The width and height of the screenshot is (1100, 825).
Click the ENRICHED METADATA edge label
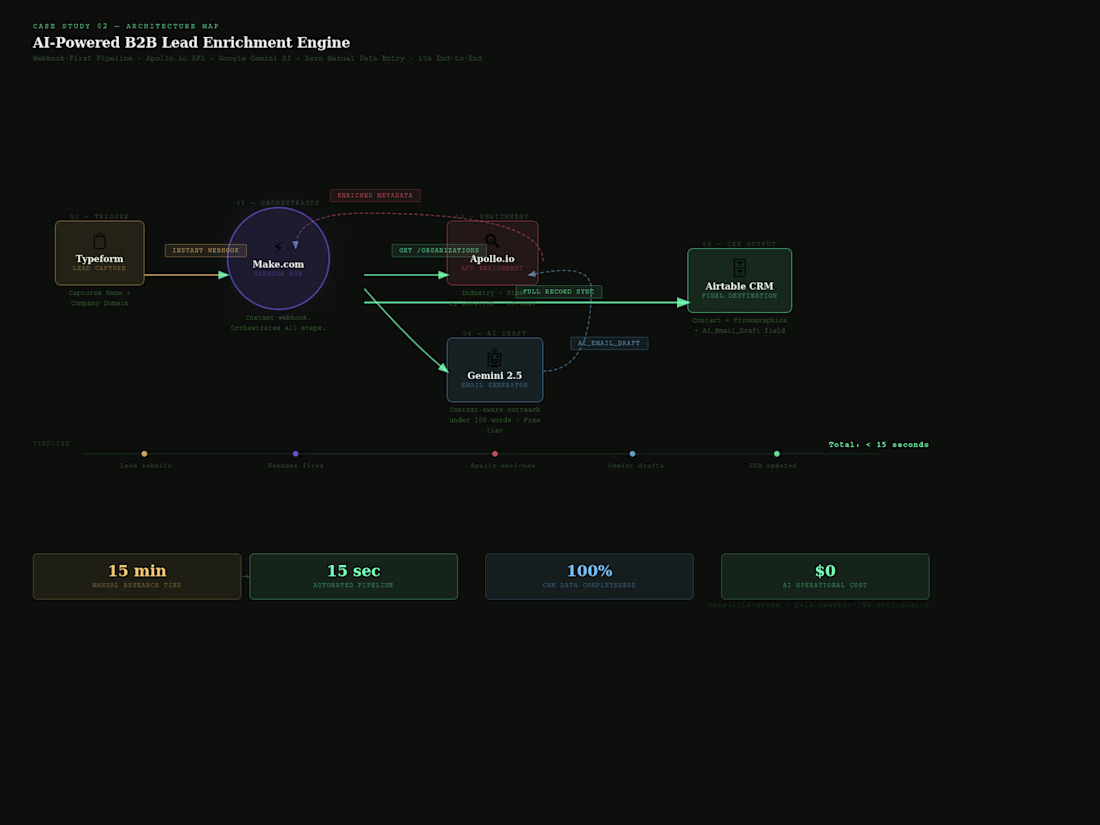pyautogui.click(x=375, y=196)
